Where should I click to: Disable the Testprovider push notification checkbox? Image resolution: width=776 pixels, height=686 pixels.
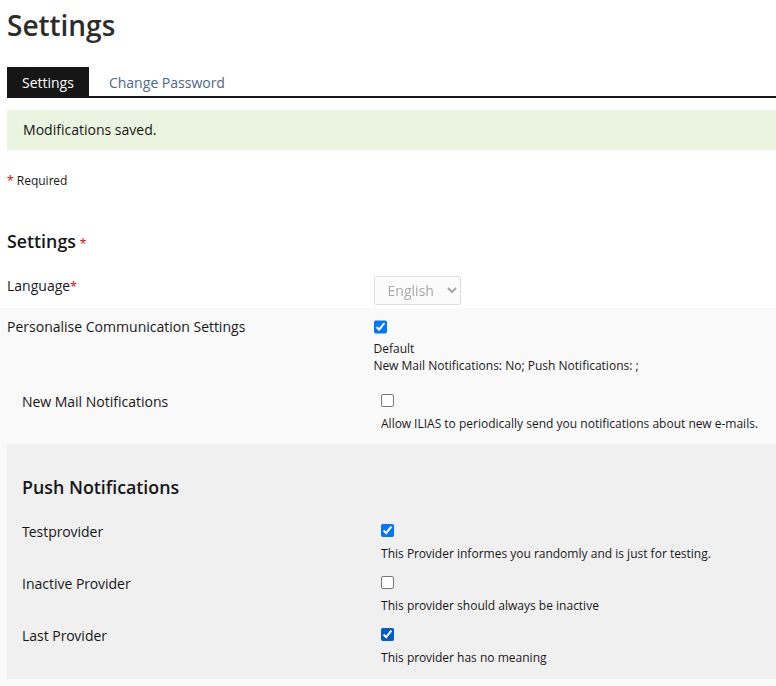387,531
